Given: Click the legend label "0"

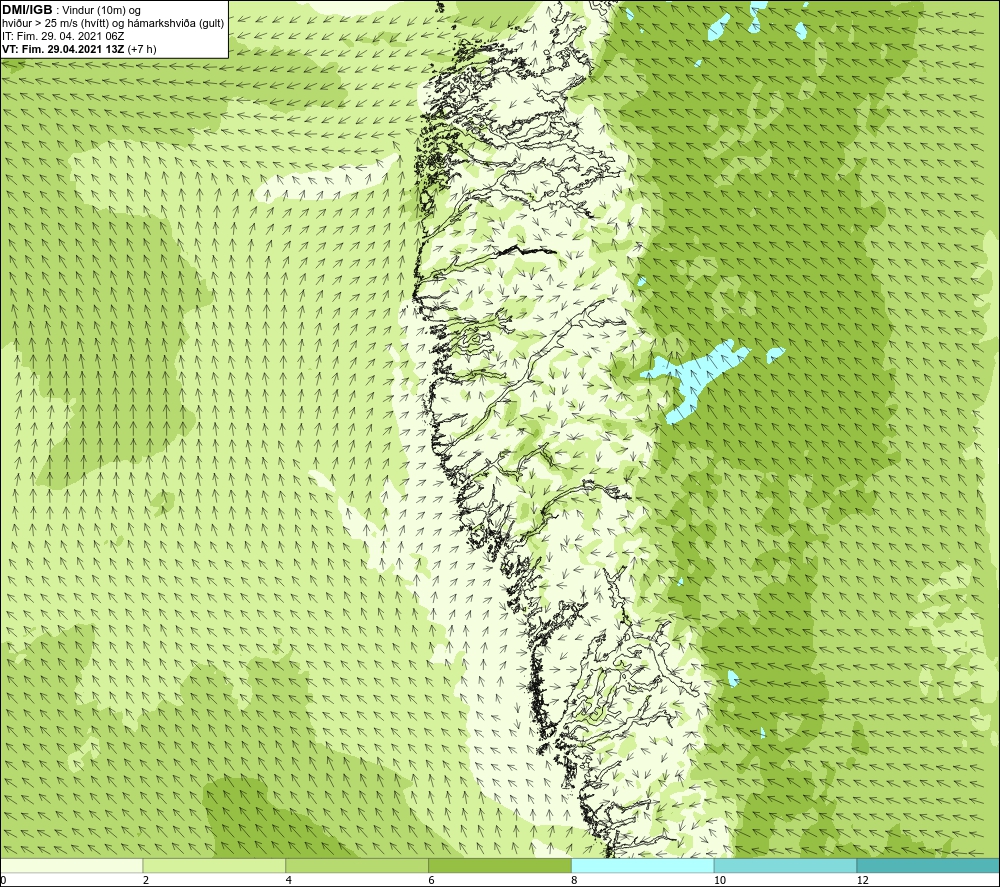Looking at the screenshot, I should pyautogui.click(x=4, y=881).
